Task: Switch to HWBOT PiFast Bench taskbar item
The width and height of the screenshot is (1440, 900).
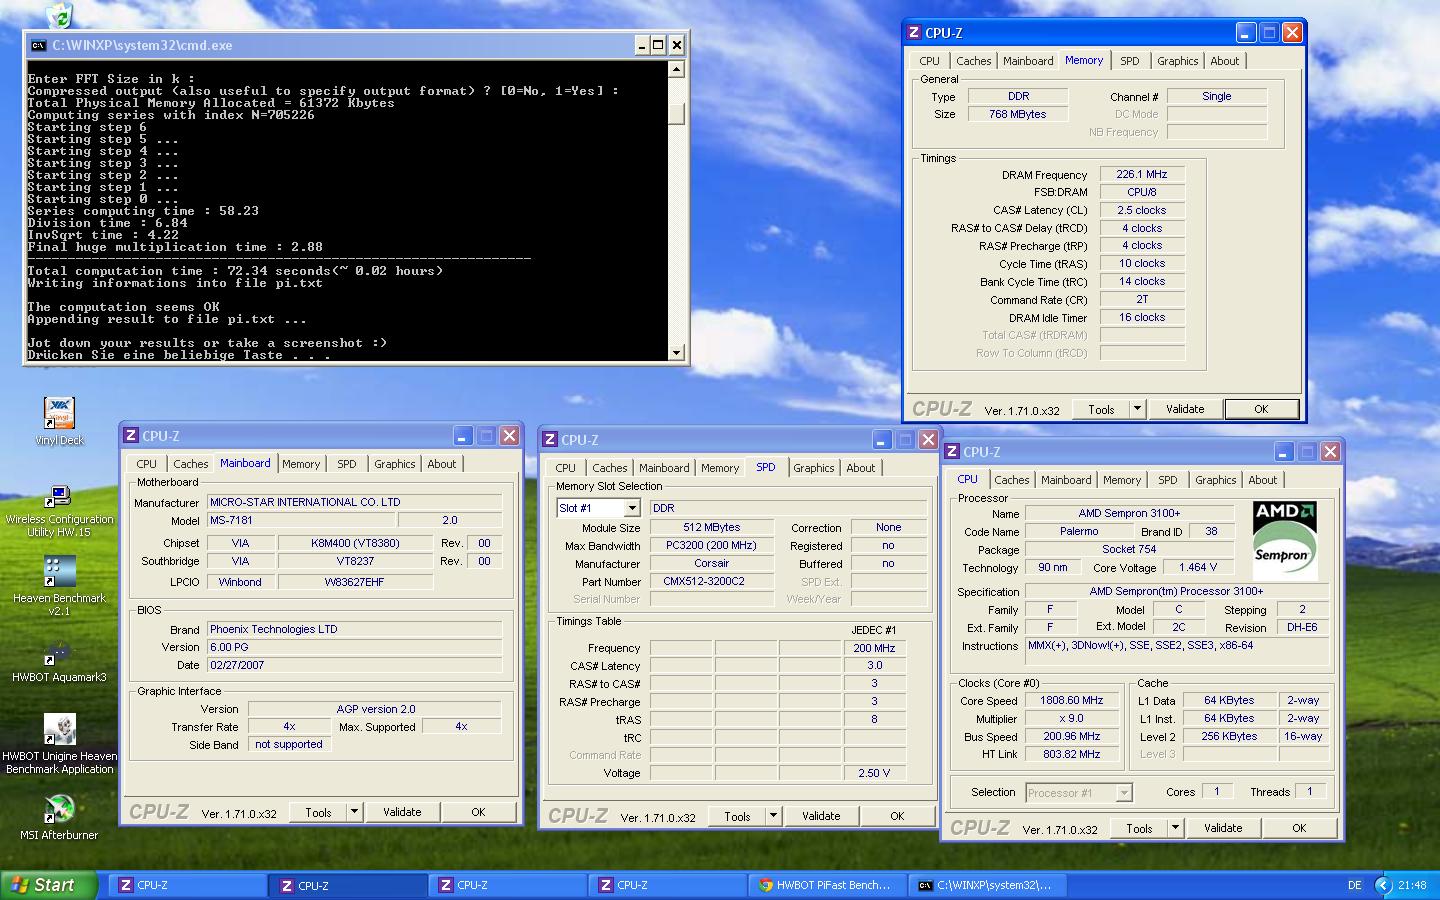Action: coord(826,885)
